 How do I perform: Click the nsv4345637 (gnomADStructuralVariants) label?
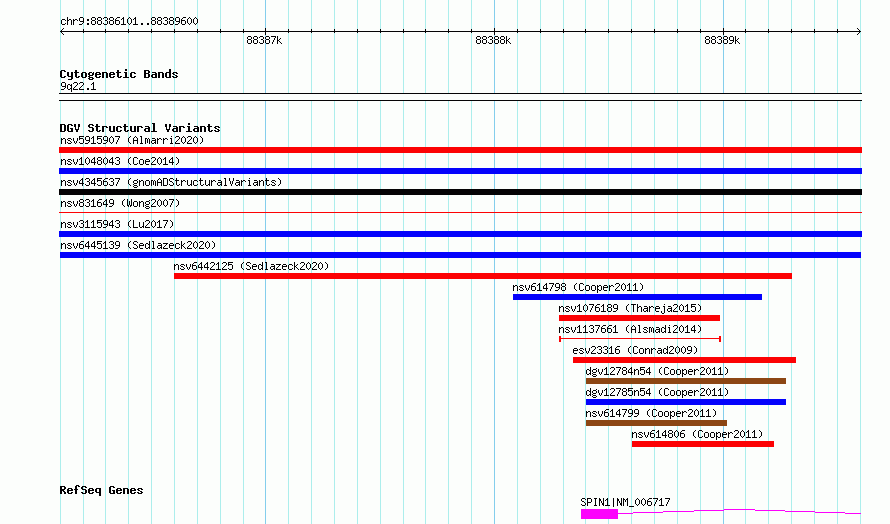click(x=171, y=182)
